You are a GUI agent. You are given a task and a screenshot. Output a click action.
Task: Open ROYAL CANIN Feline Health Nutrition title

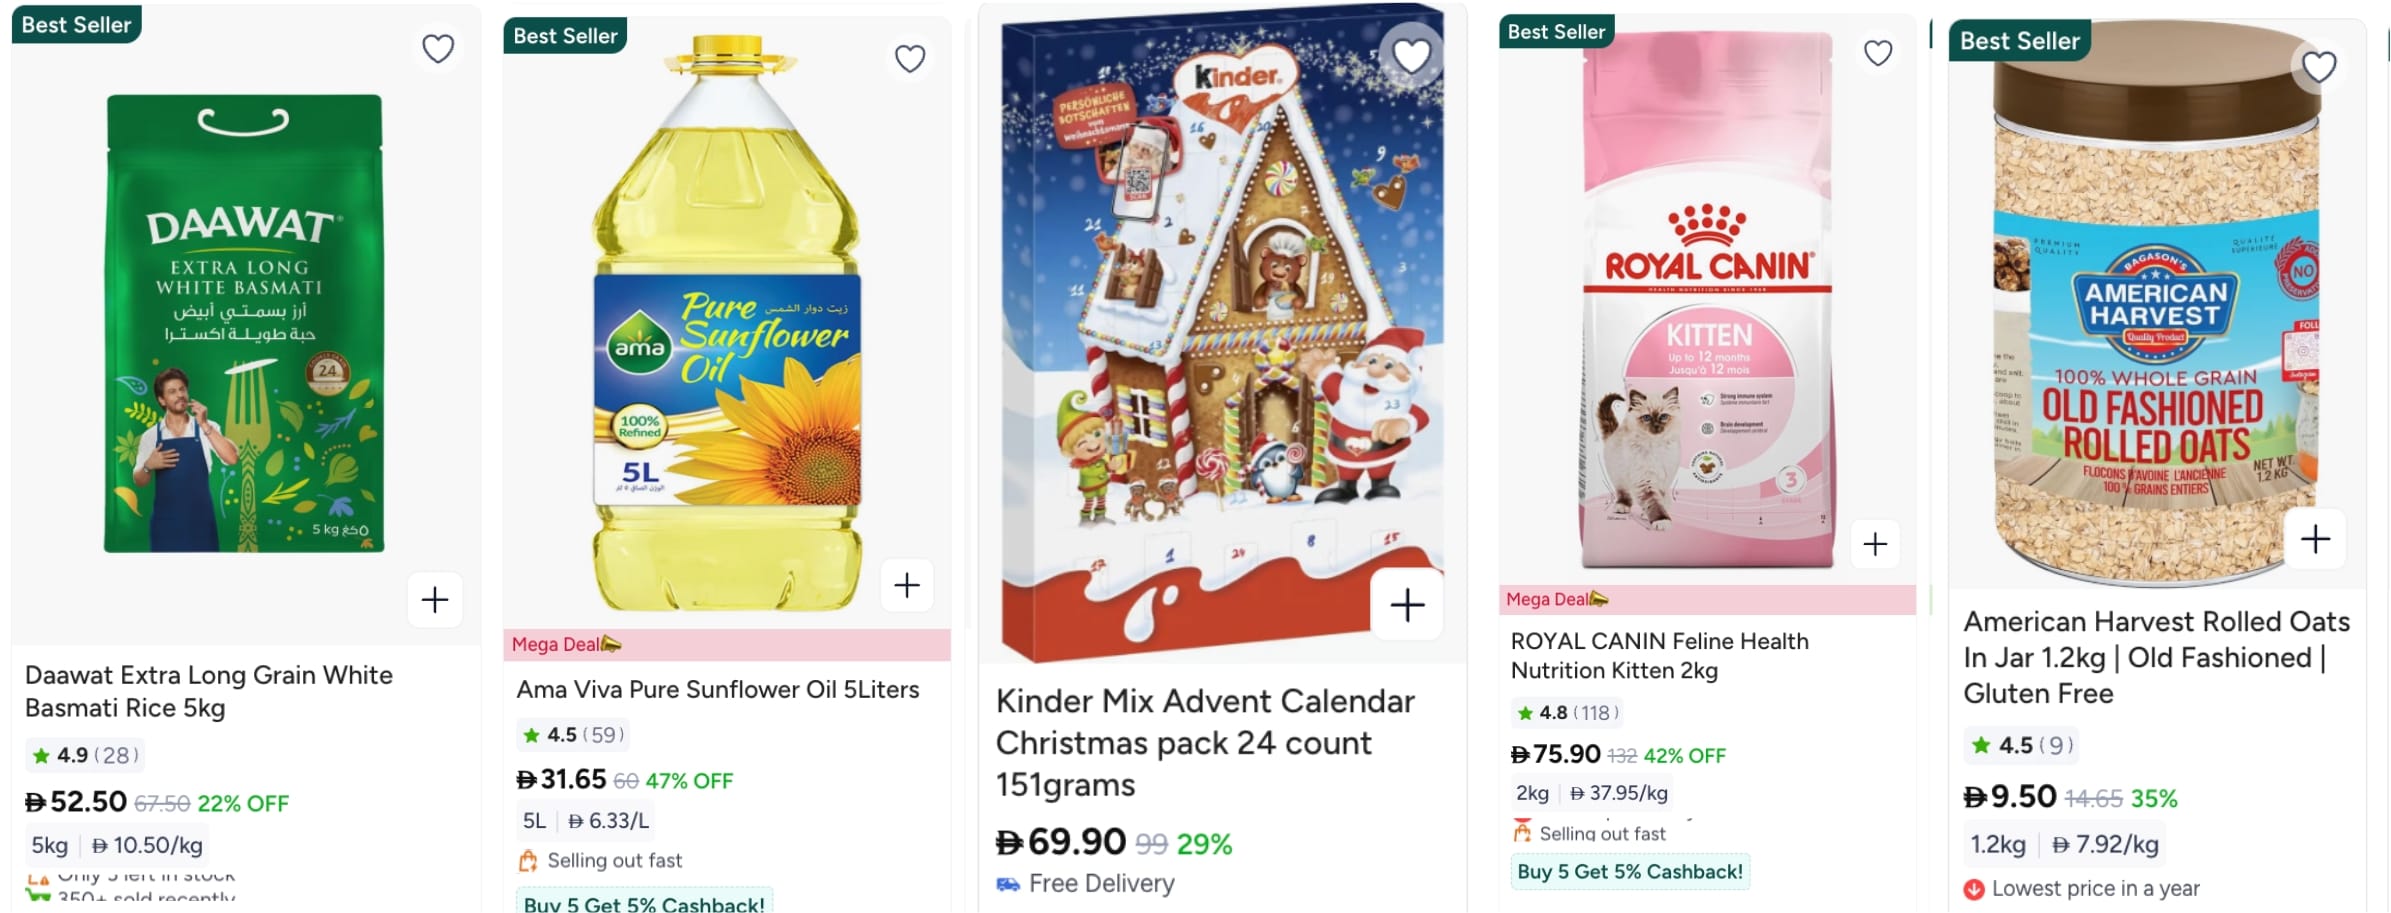pos(1659,655)
